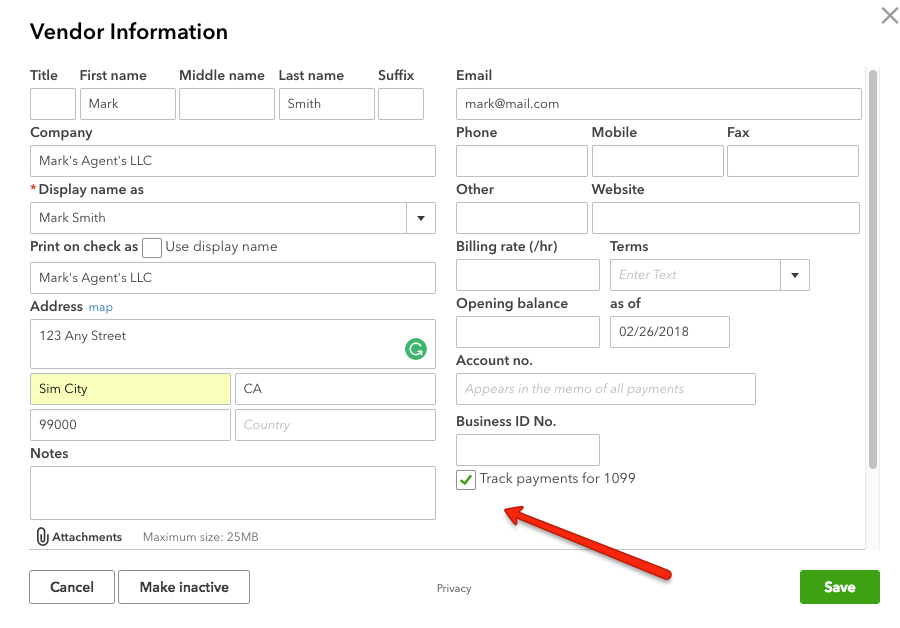Select the Company name field
The width and height of the screenshot is (900, 628).
233,161
